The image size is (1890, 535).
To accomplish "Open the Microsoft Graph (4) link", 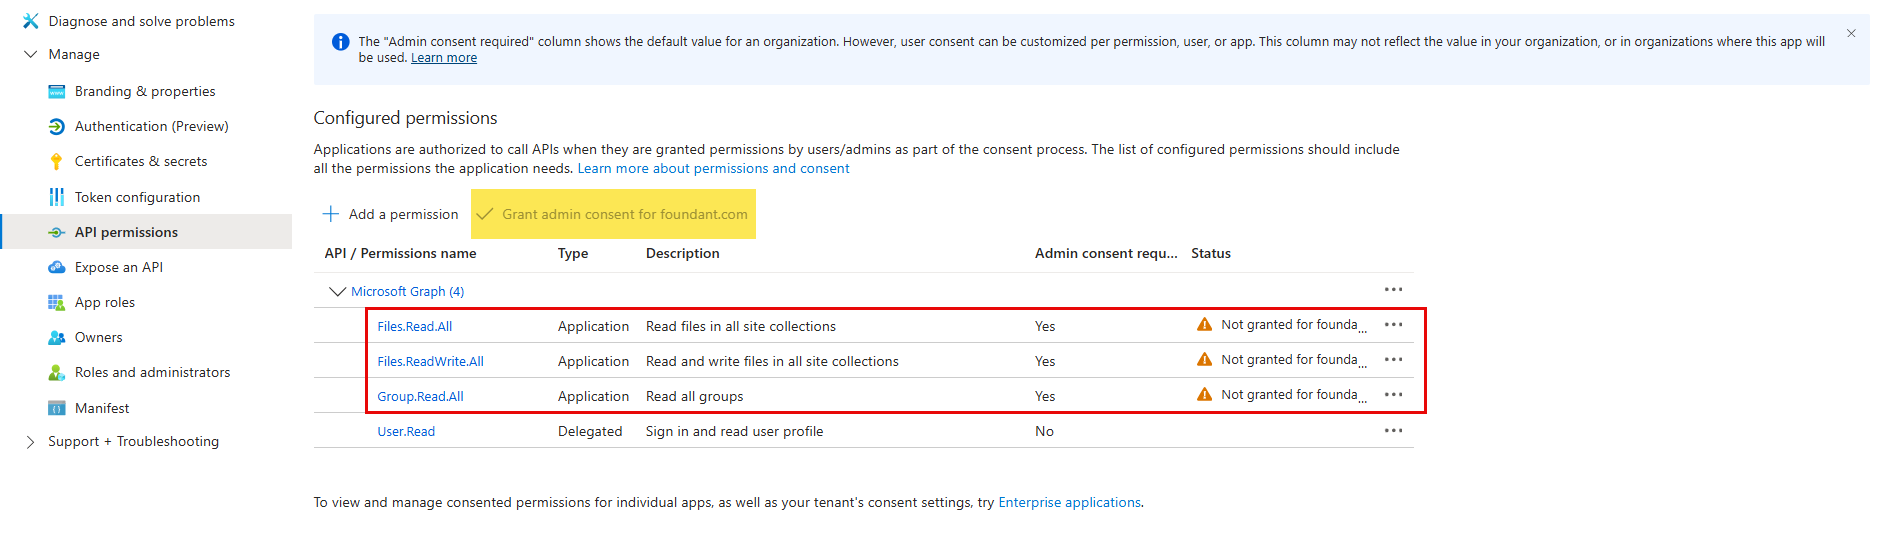I will (x=407, y=291).
